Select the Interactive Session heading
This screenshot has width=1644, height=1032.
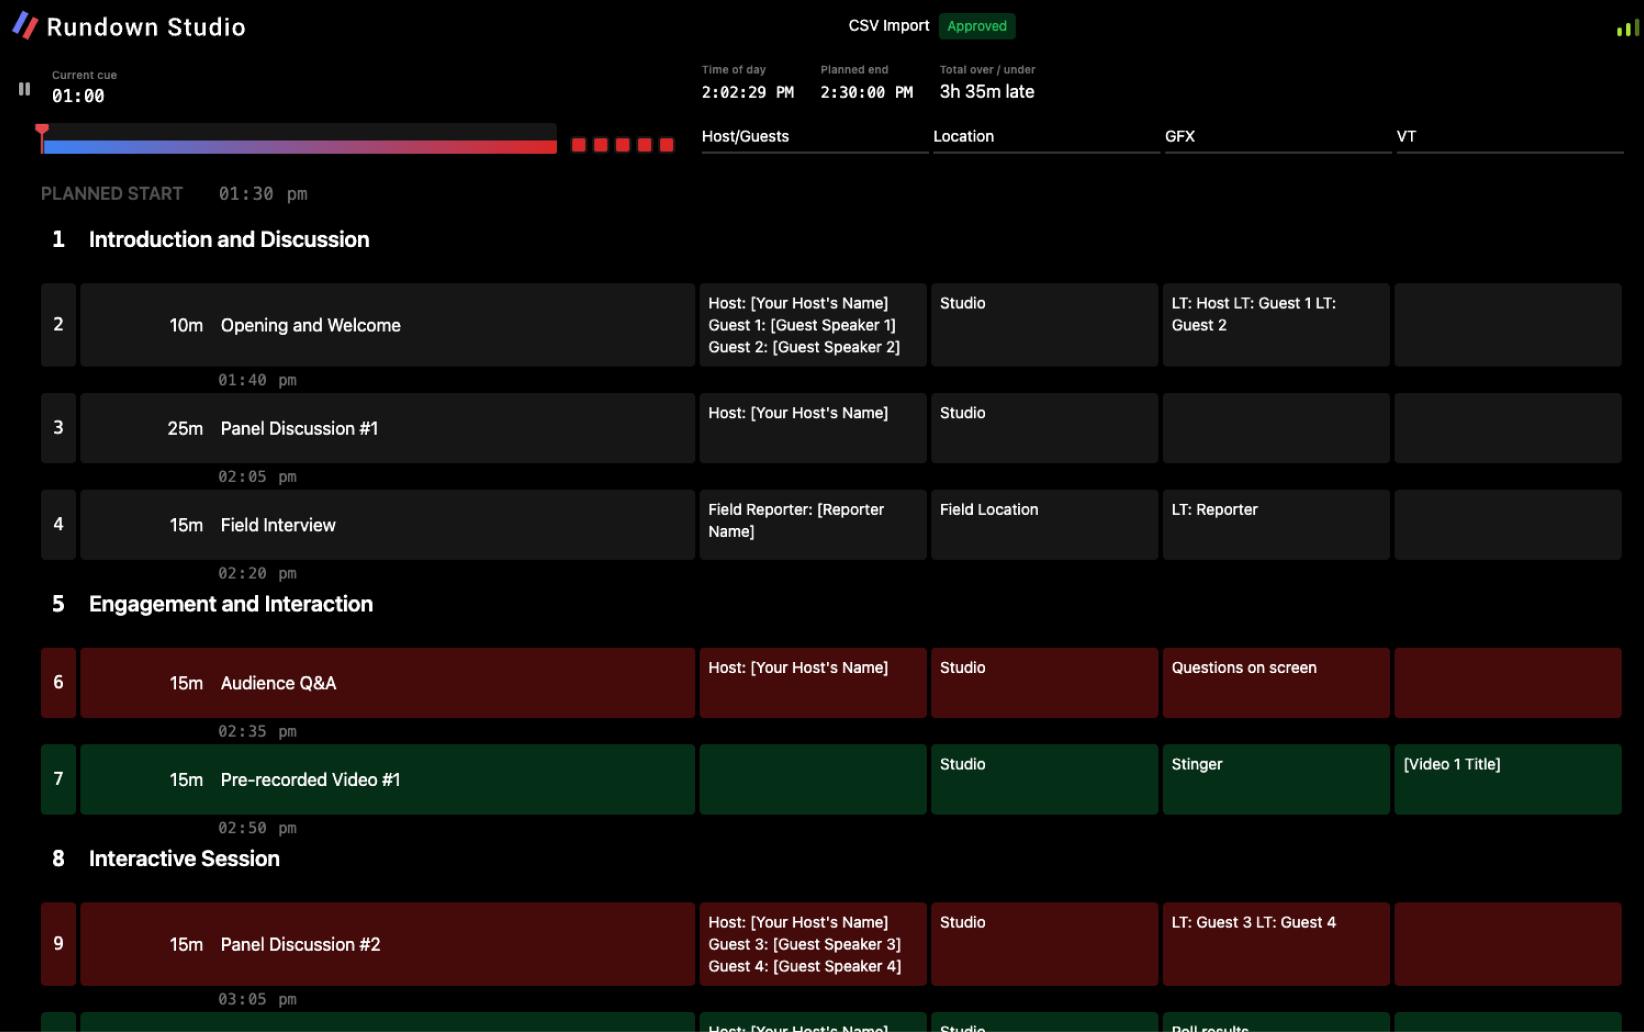[x=184, y=859]
